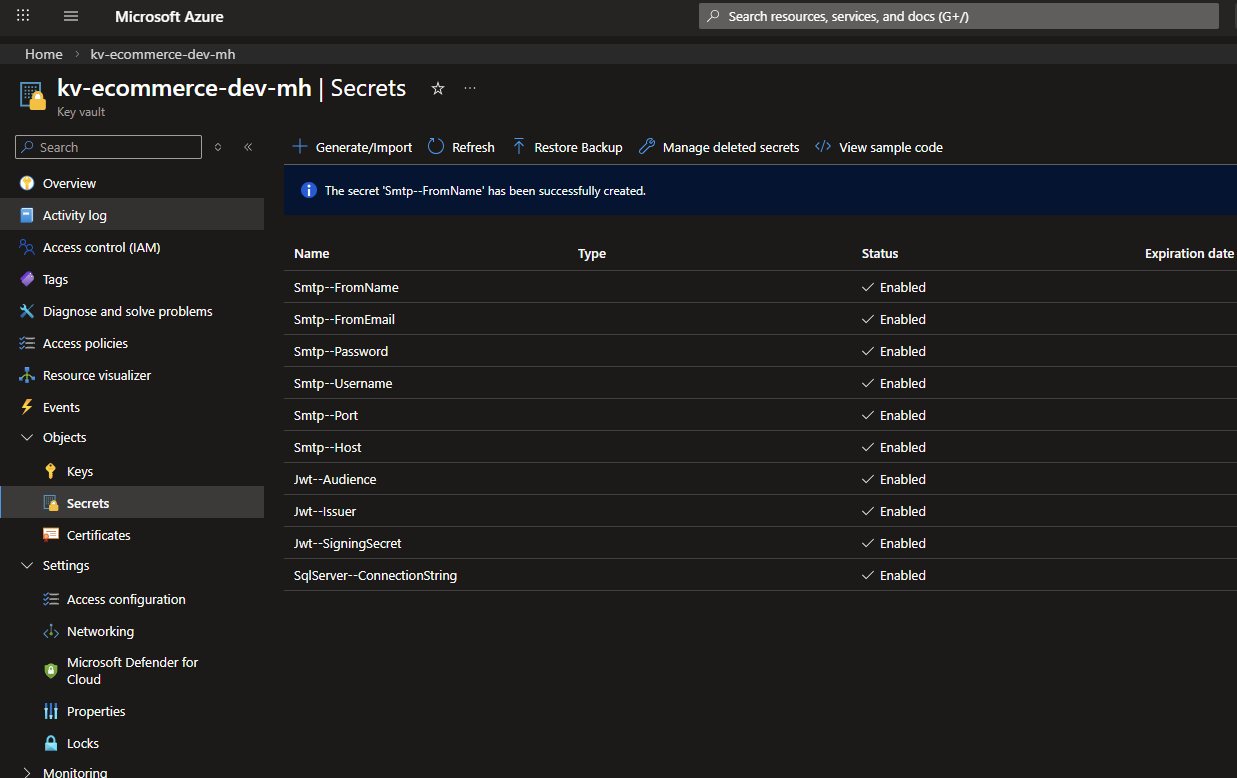Toggle expand/collapse all sidebar groups

click(218, 147)
